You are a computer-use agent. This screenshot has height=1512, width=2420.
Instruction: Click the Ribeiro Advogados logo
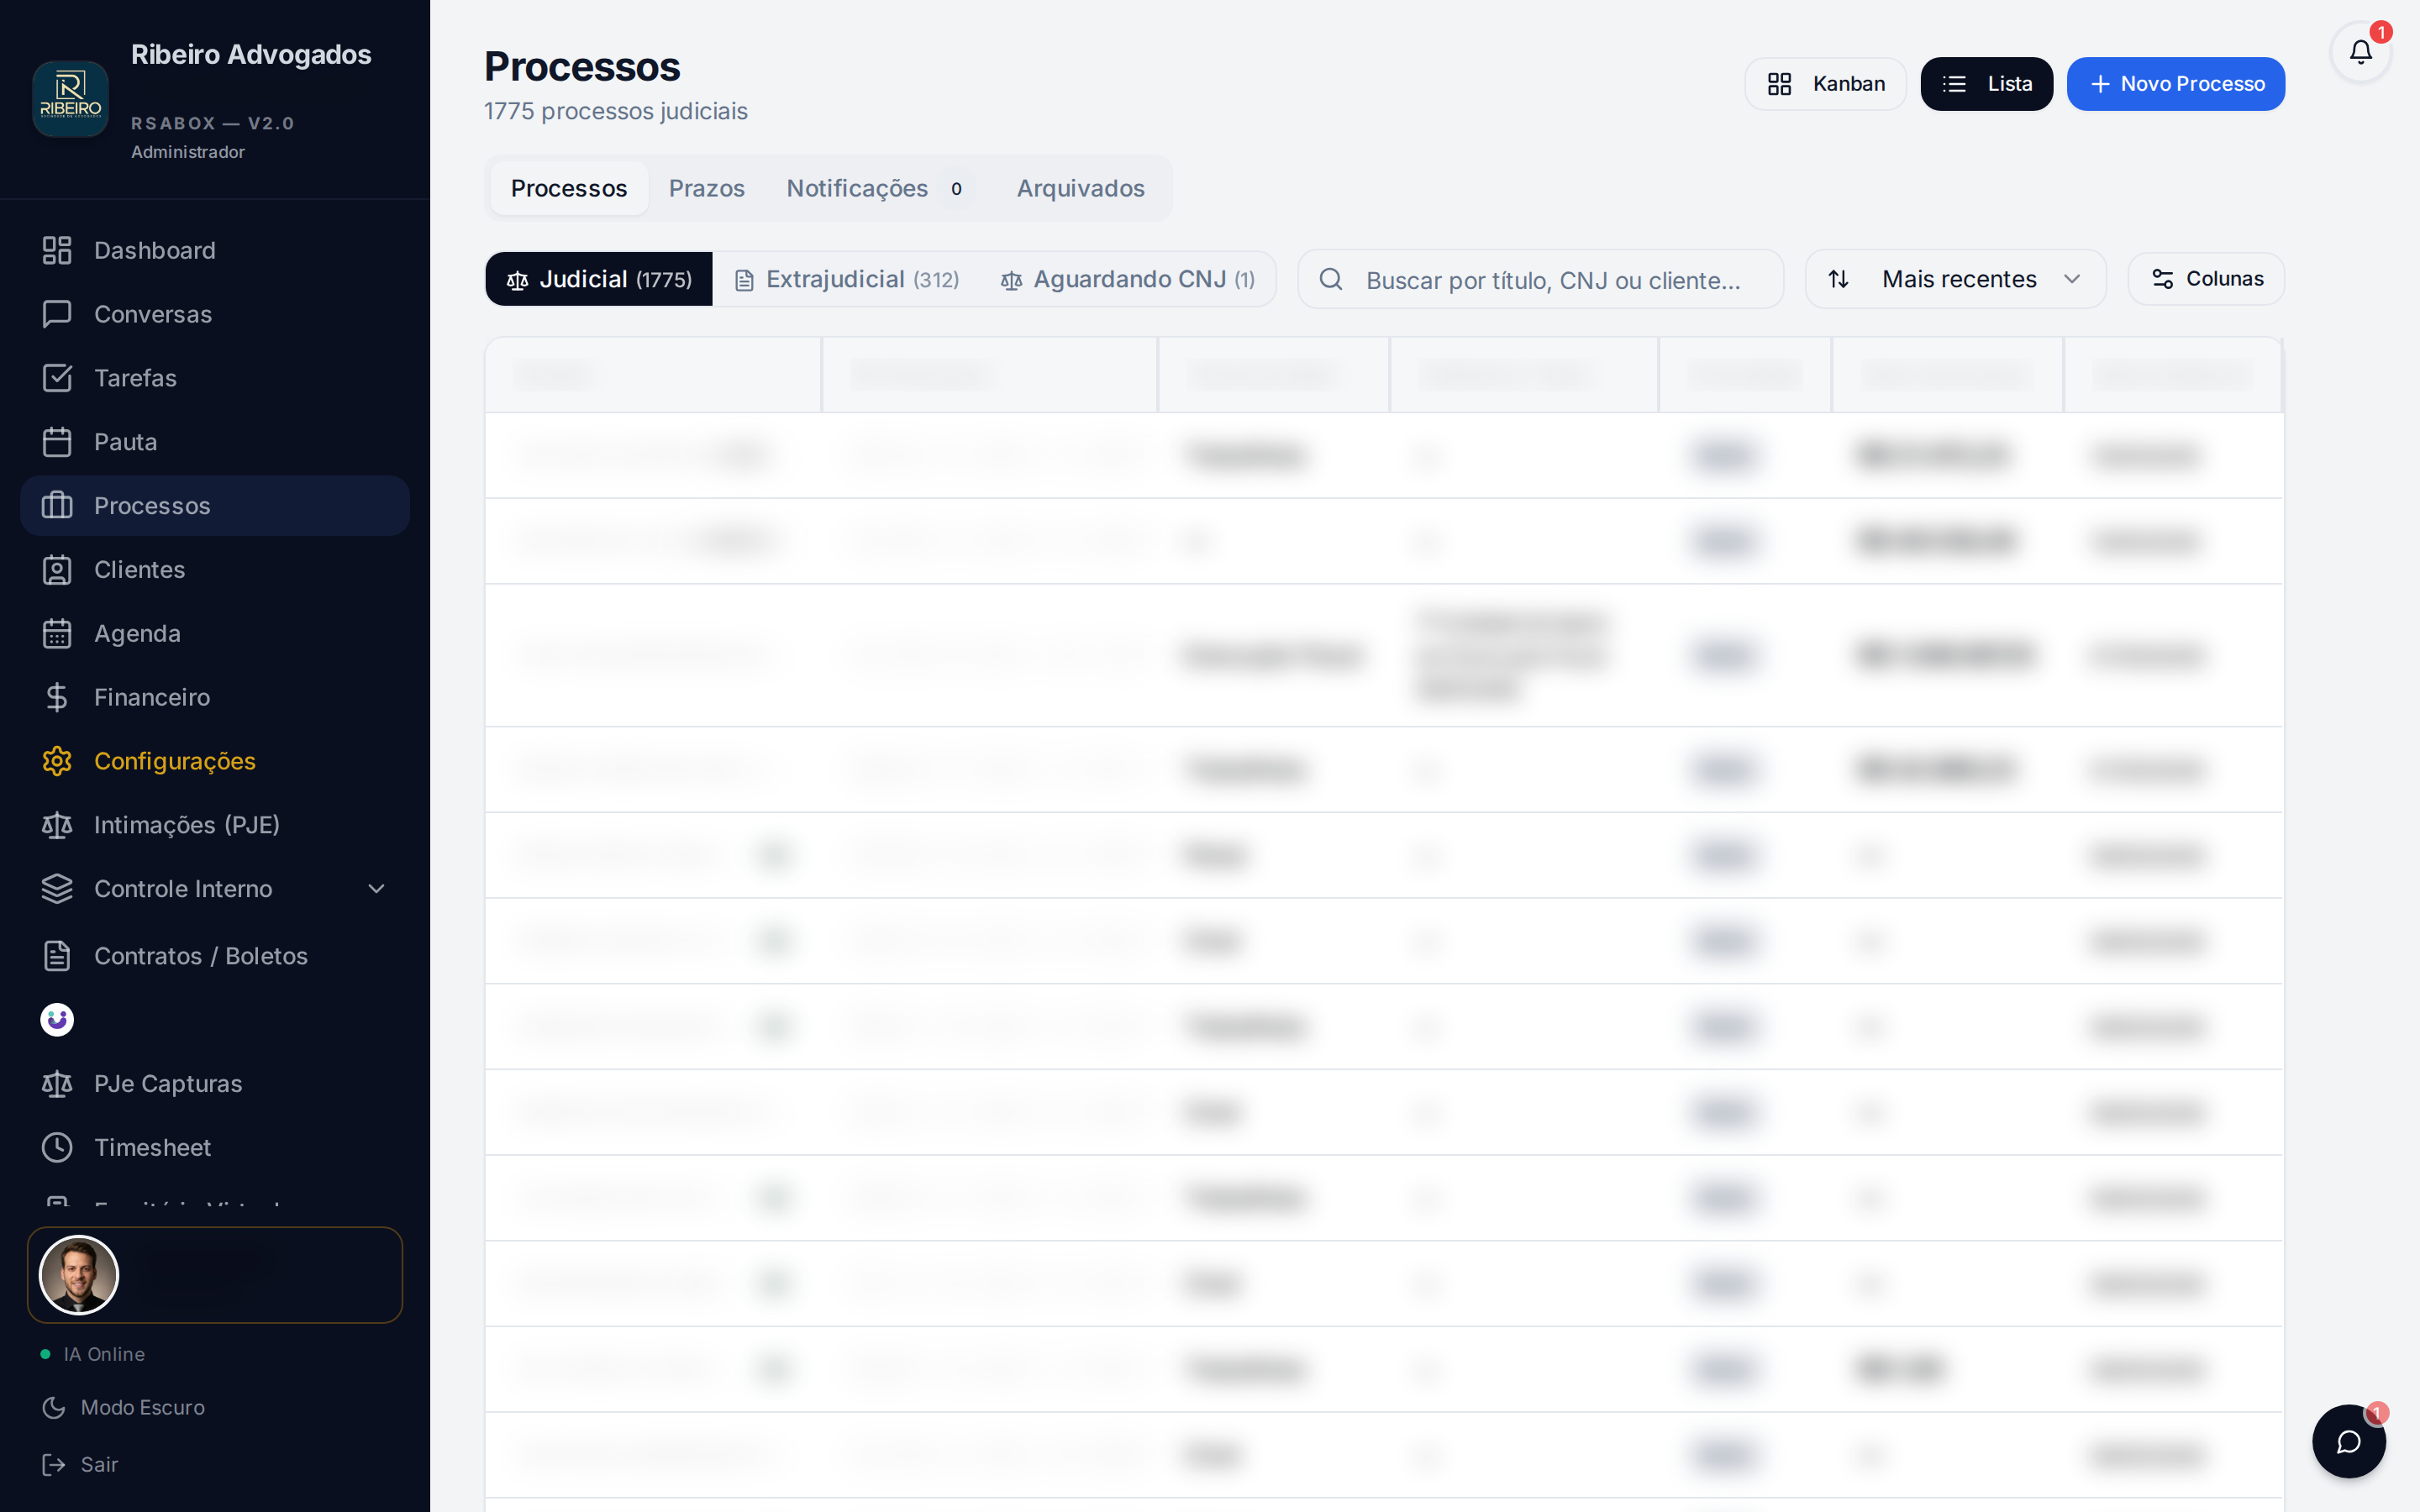[x=70, y=99]
